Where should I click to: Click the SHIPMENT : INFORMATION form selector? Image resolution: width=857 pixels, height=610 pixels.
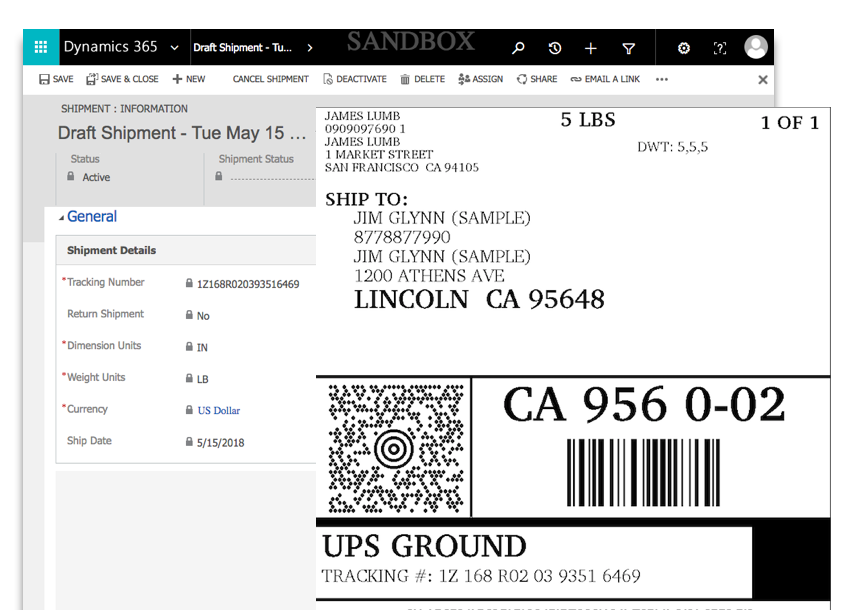pyautogui.click(x=124, y=109)
